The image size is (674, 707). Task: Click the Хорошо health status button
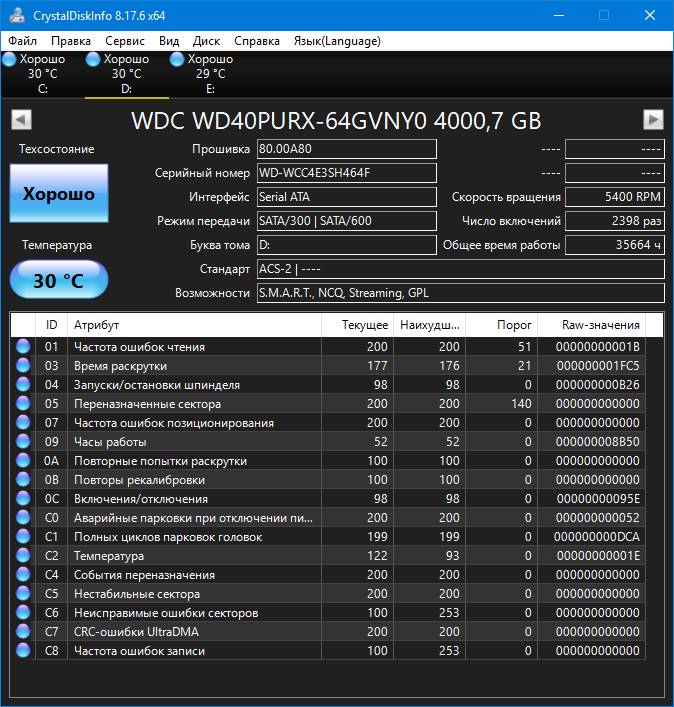[59, 194]
